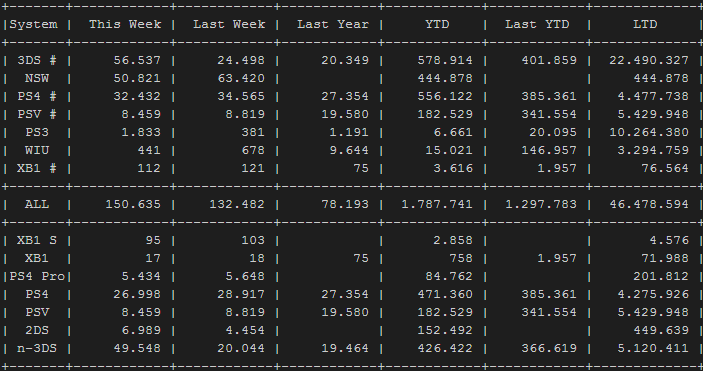Select the WIU row label

(x=37, y=150)
